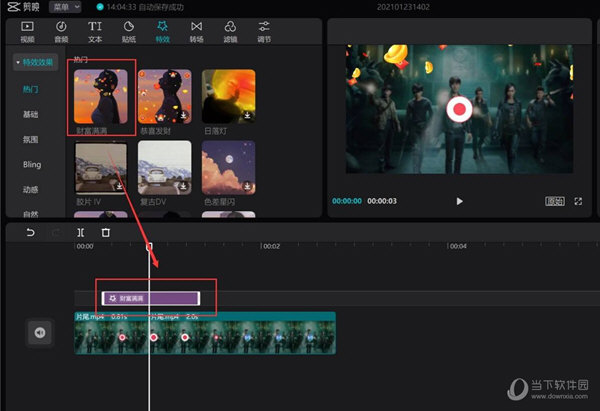This screenshot has height=411, width=600.
Task: Open the 贴纸 (Sticker) panel
Action: click(129, 30)
